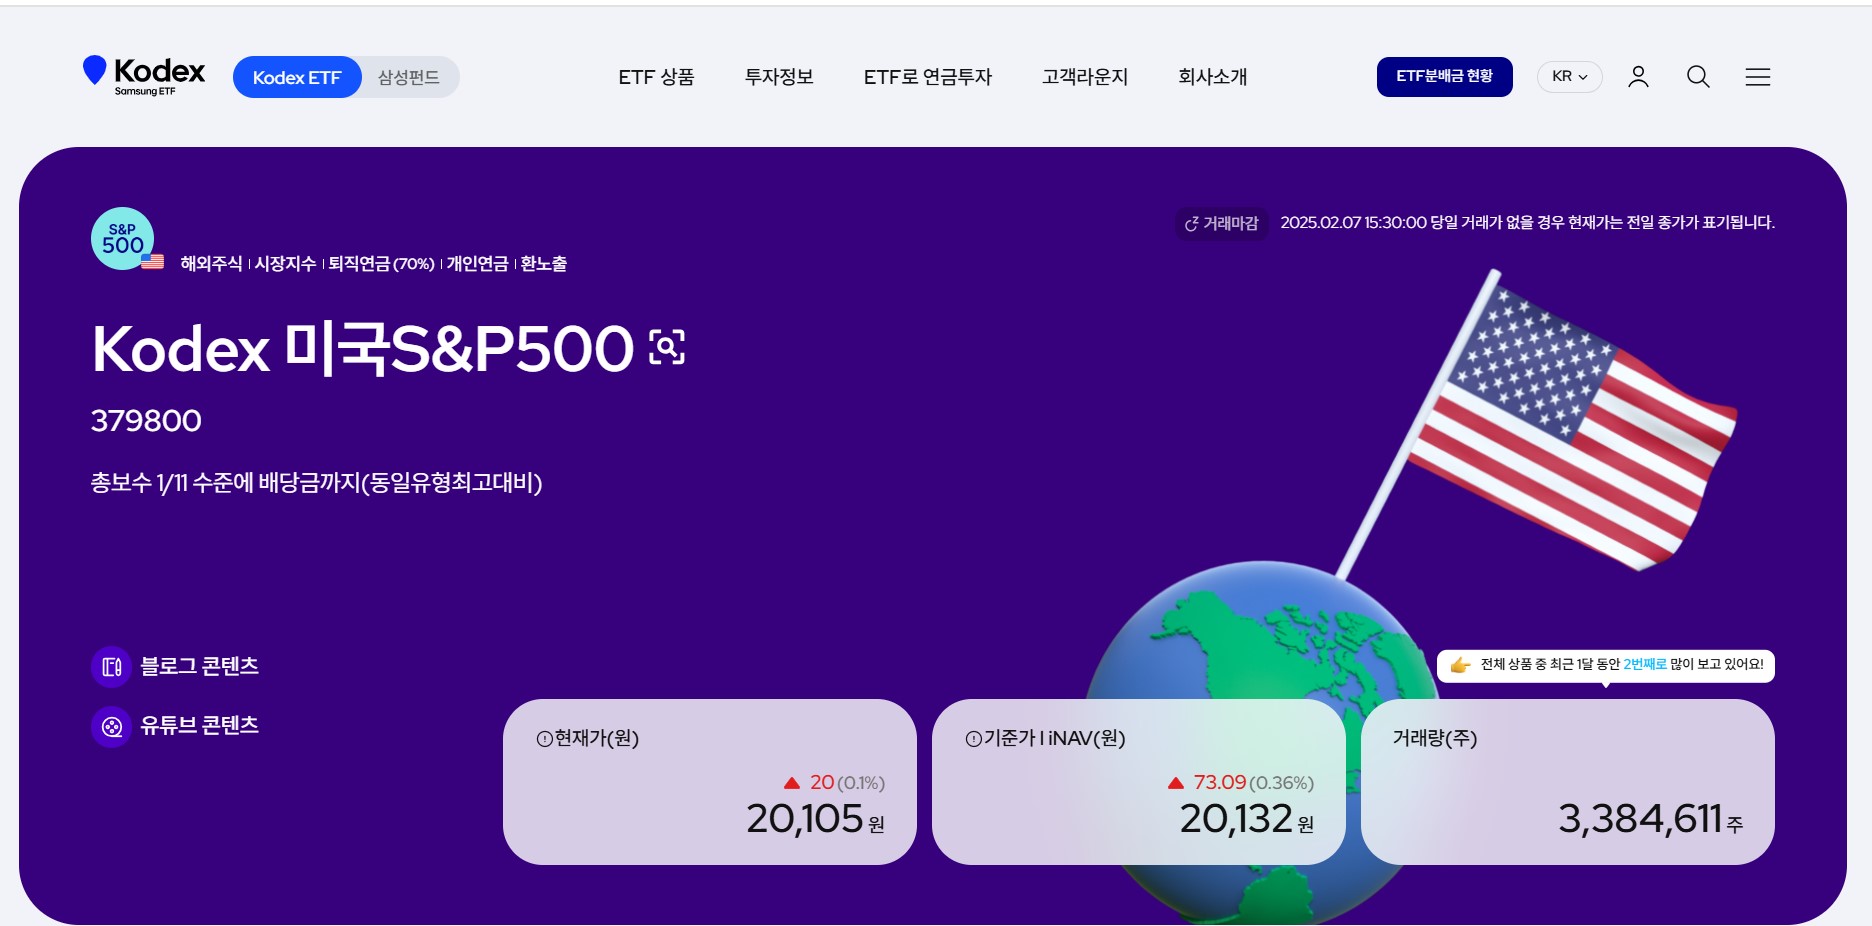Viewport: 1872px width, 926px height.
Task: Click the ETF분배금 현황 button
Action: click(1445, 77)
